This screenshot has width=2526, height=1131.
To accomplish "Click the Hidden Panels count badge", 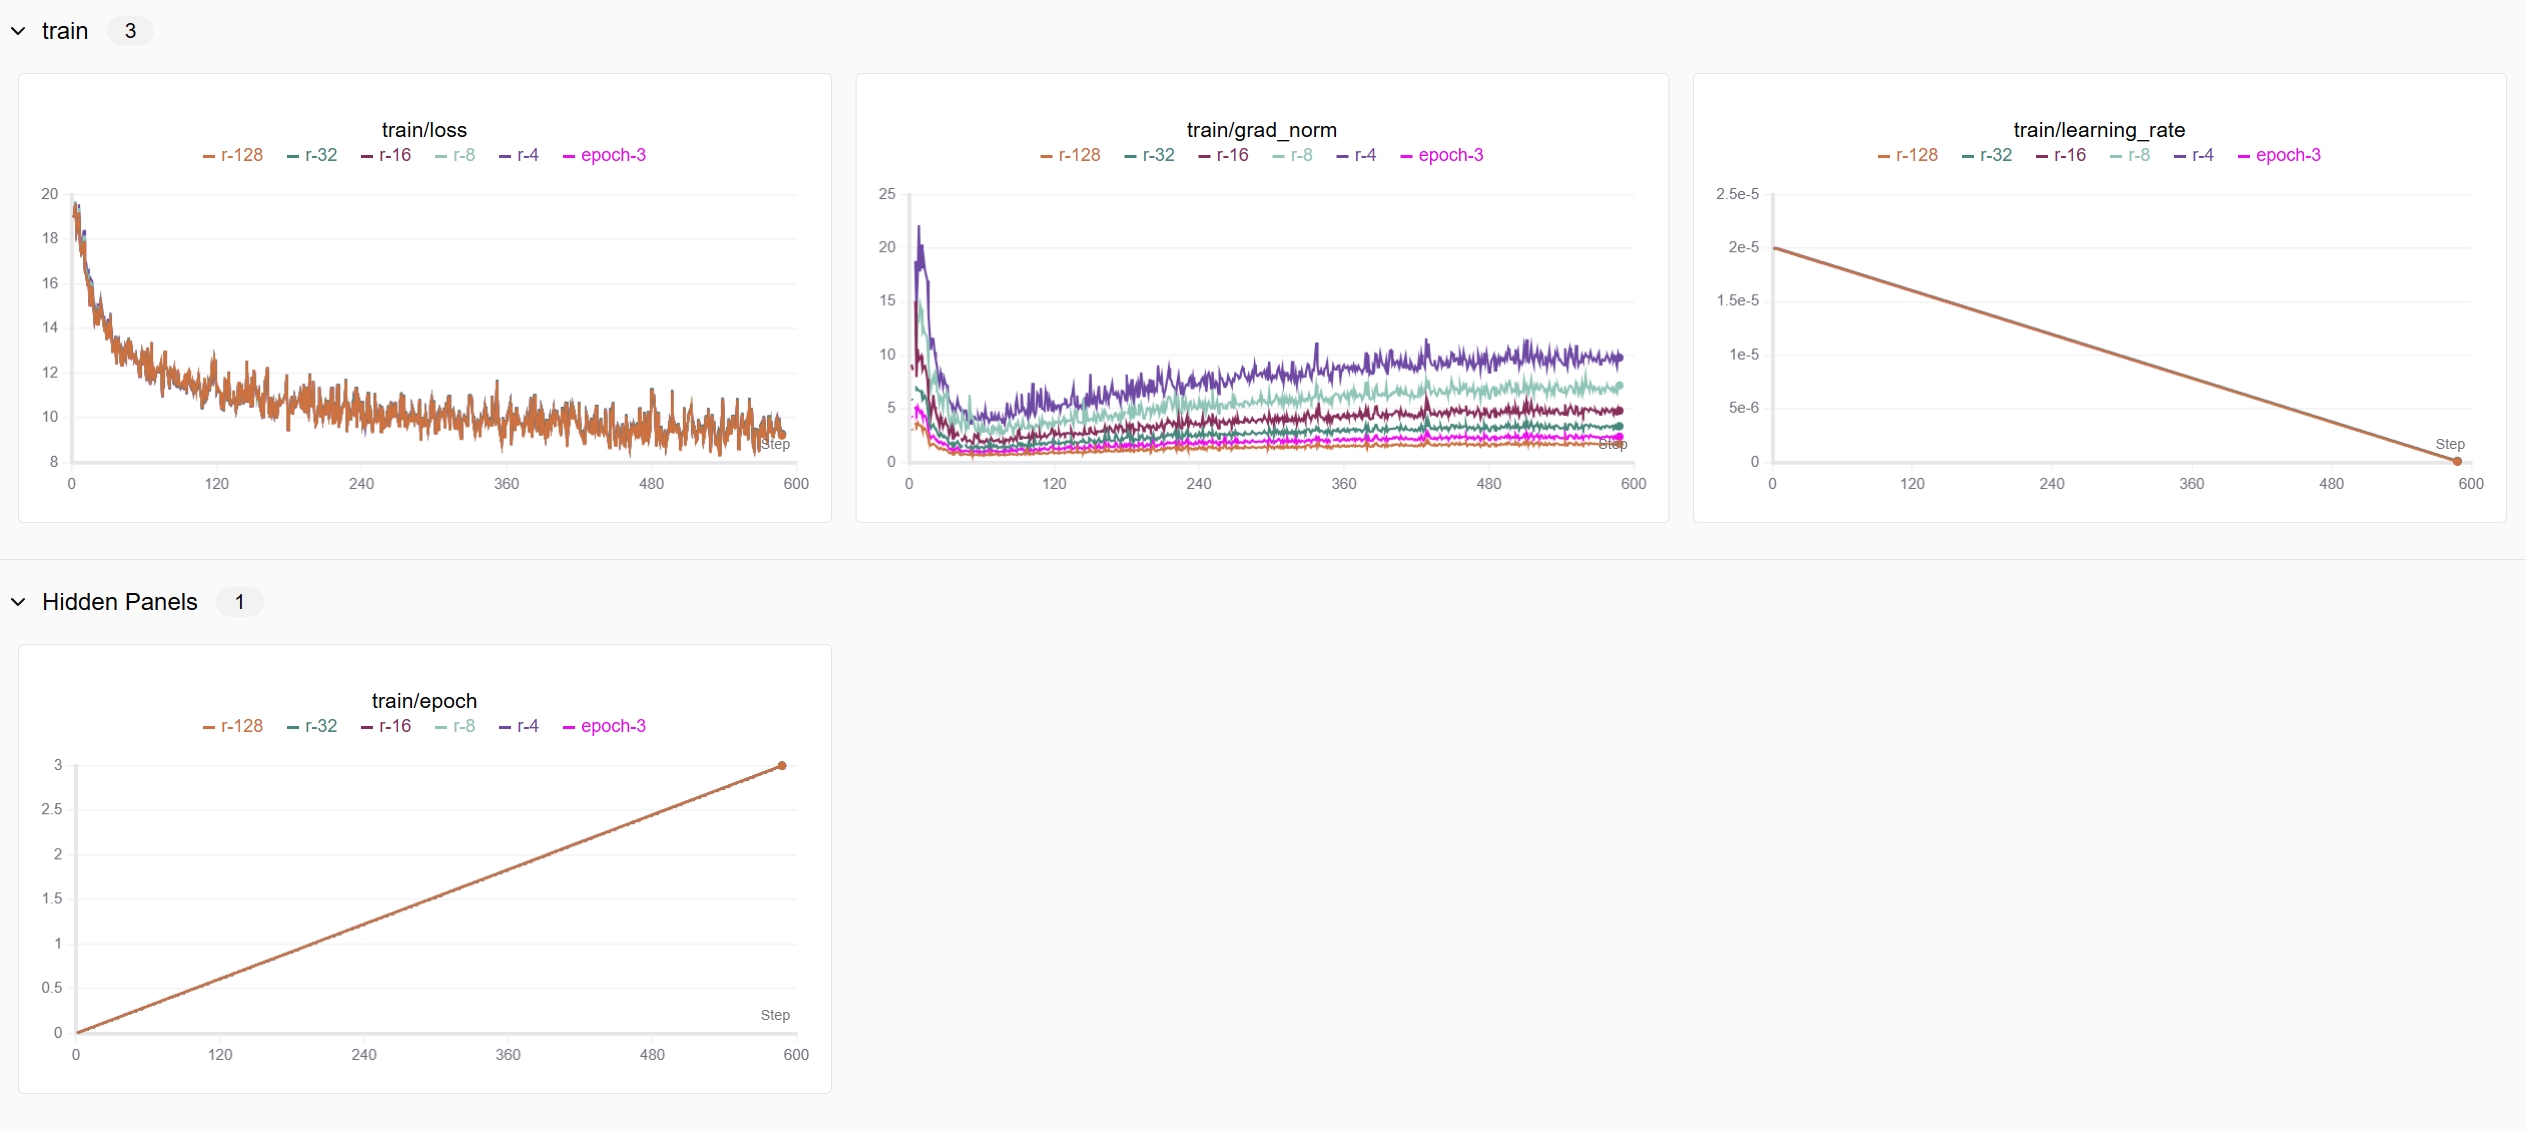I will [239, 602].
